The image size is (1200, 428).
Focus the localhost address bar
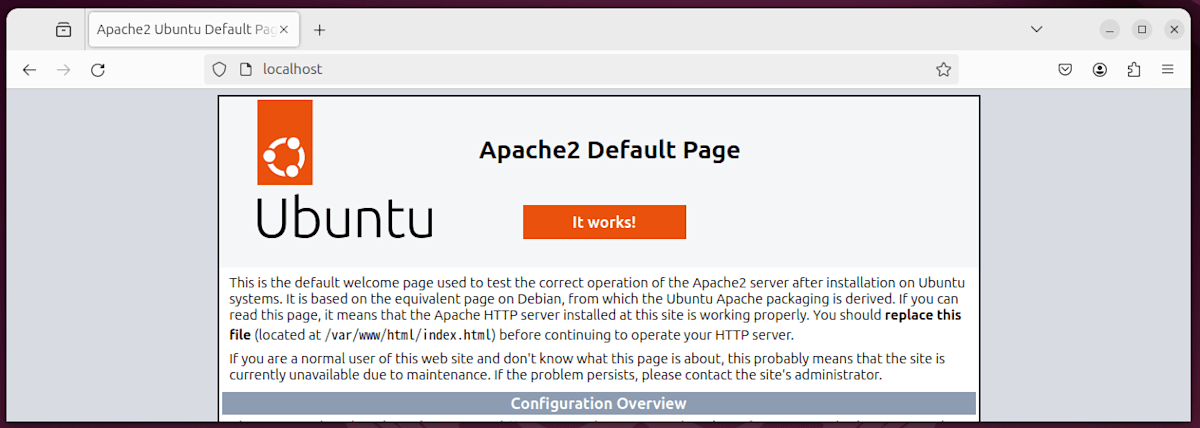[x=581, y=69]
